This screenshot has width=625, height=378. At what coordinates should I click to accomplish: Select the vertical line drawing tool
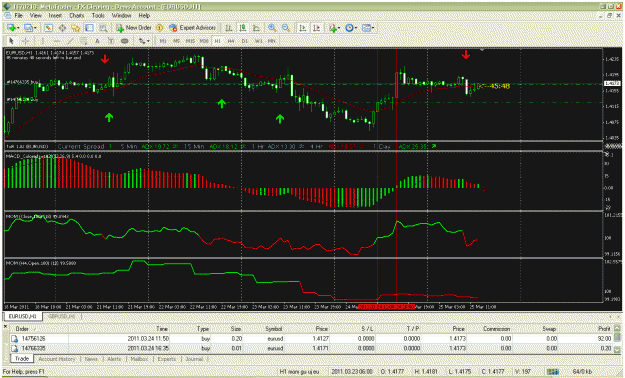43,41
